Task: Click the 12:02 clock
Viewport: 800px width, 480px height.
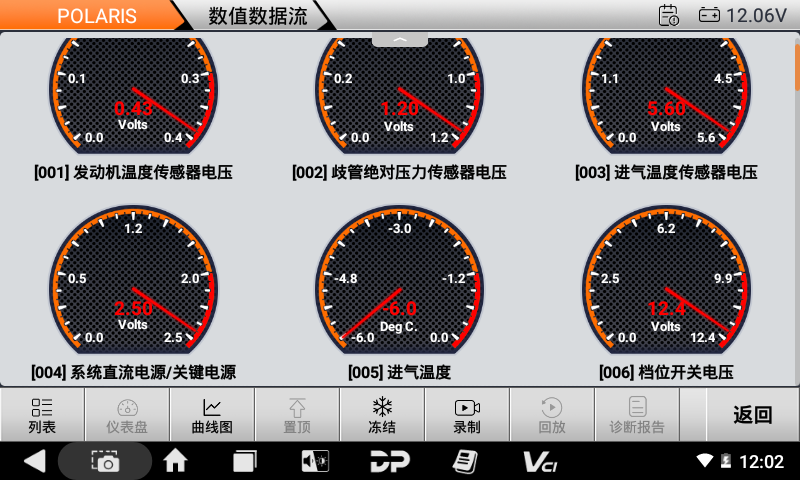Action: [761, 462]
